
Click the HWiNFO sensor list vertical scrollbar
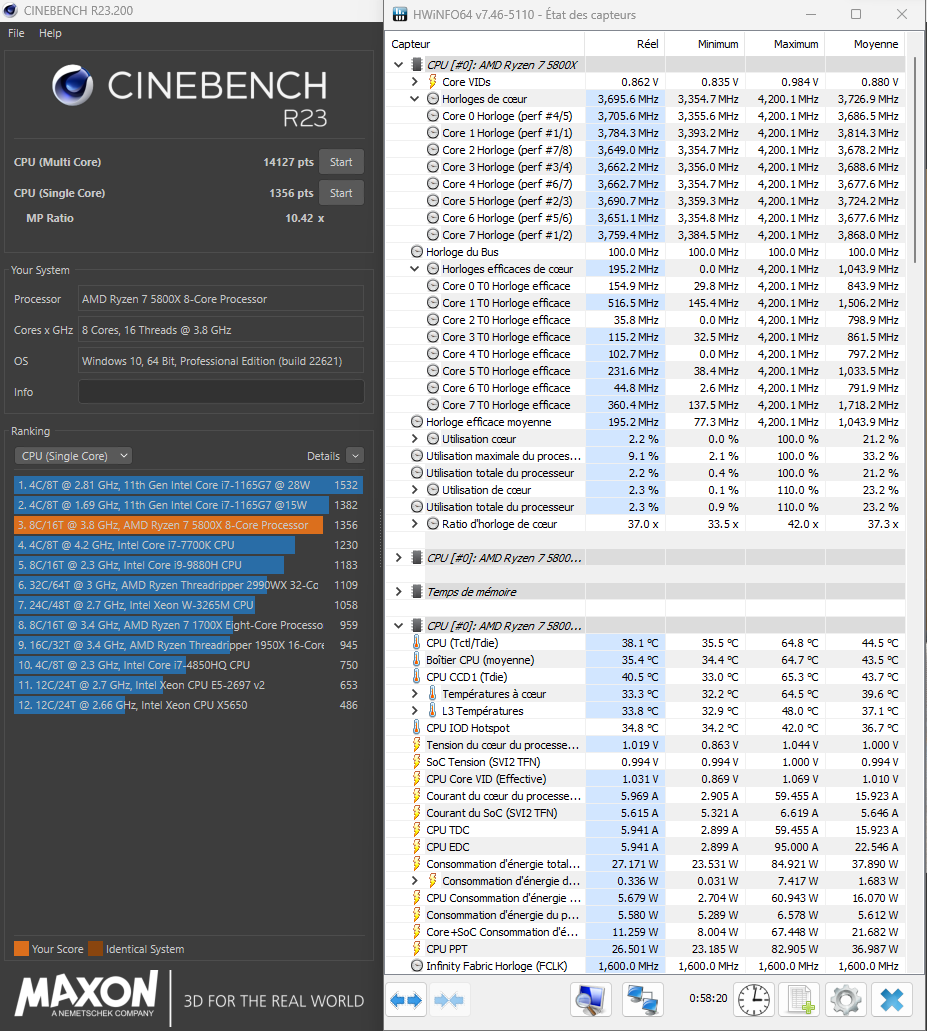(x=915, y=158)
